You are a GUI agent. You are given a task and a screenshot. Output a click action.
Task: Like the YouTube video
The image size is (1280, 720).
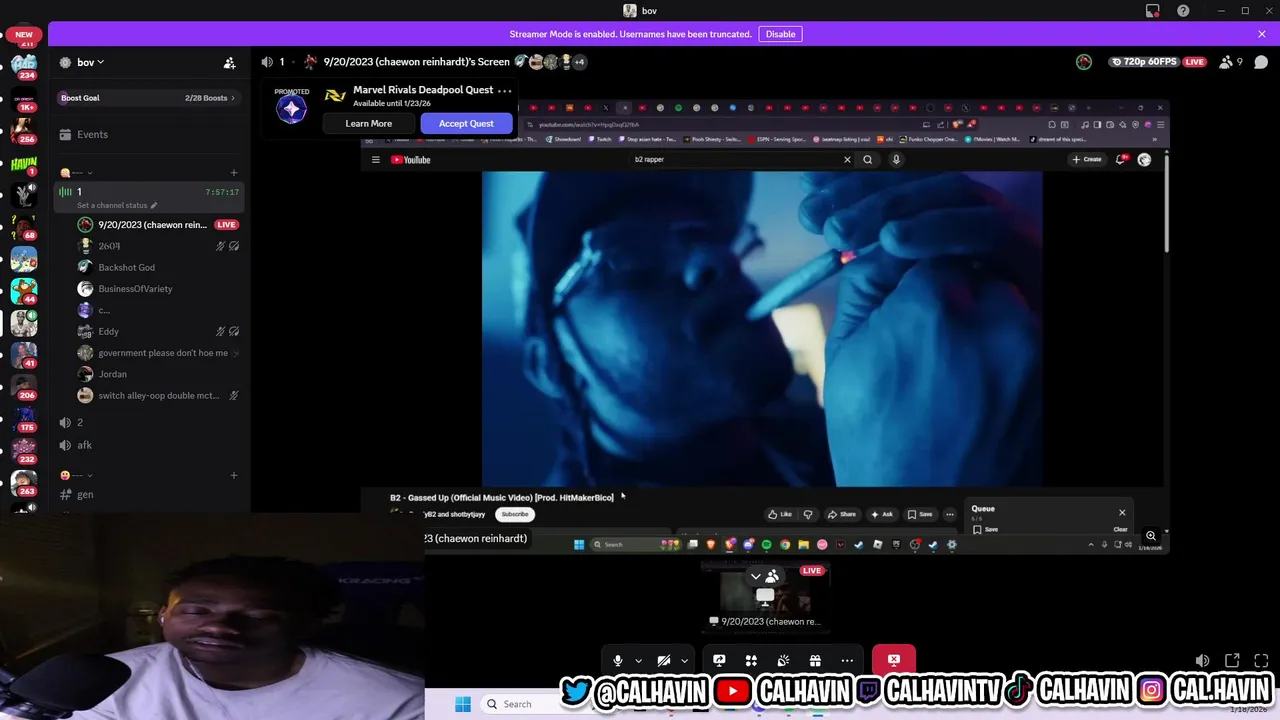point(780,515)
